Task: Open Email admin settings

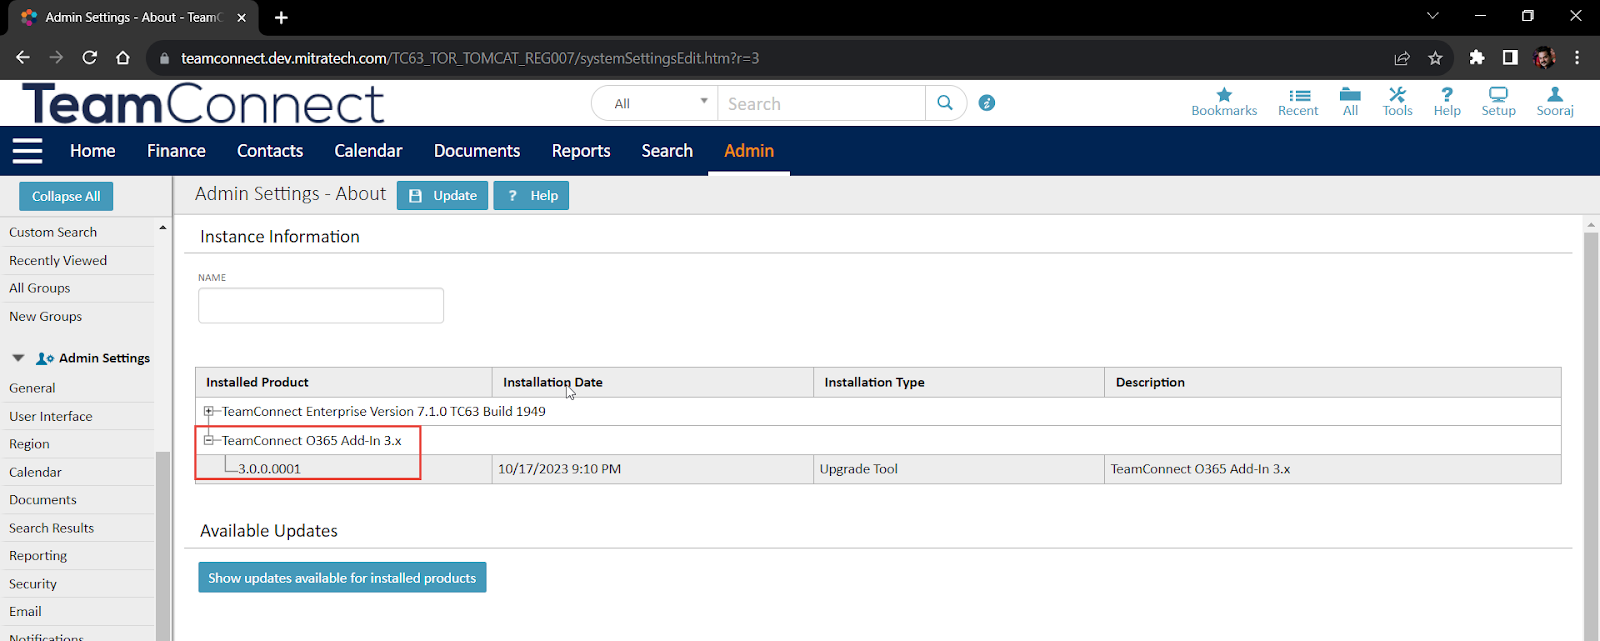Action: 25,611
